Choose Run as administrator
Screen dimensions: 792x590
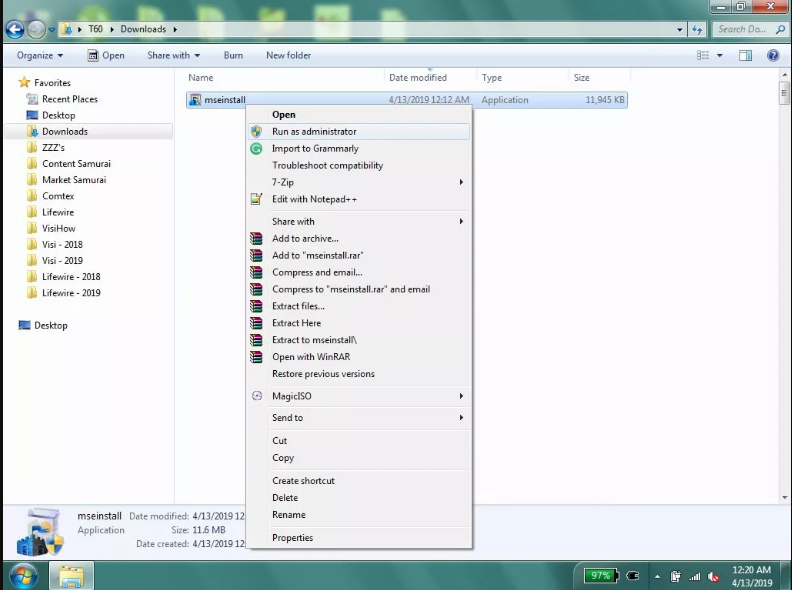coord(359,132)
